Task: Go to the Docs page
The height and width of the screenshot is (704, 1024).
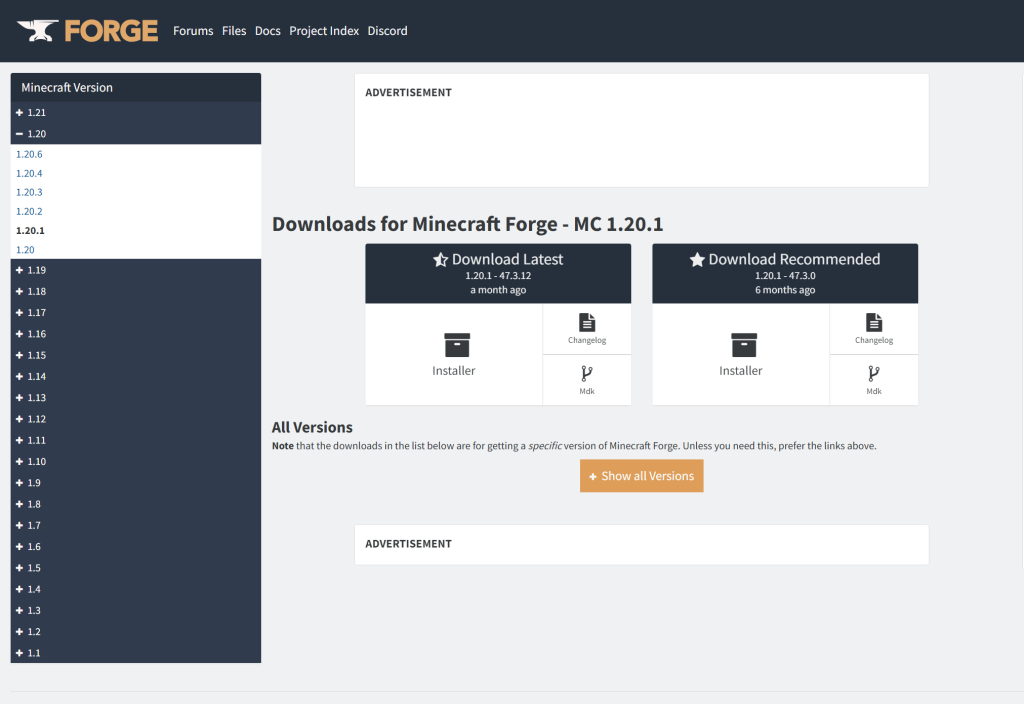Action: [x=267, y=31]
